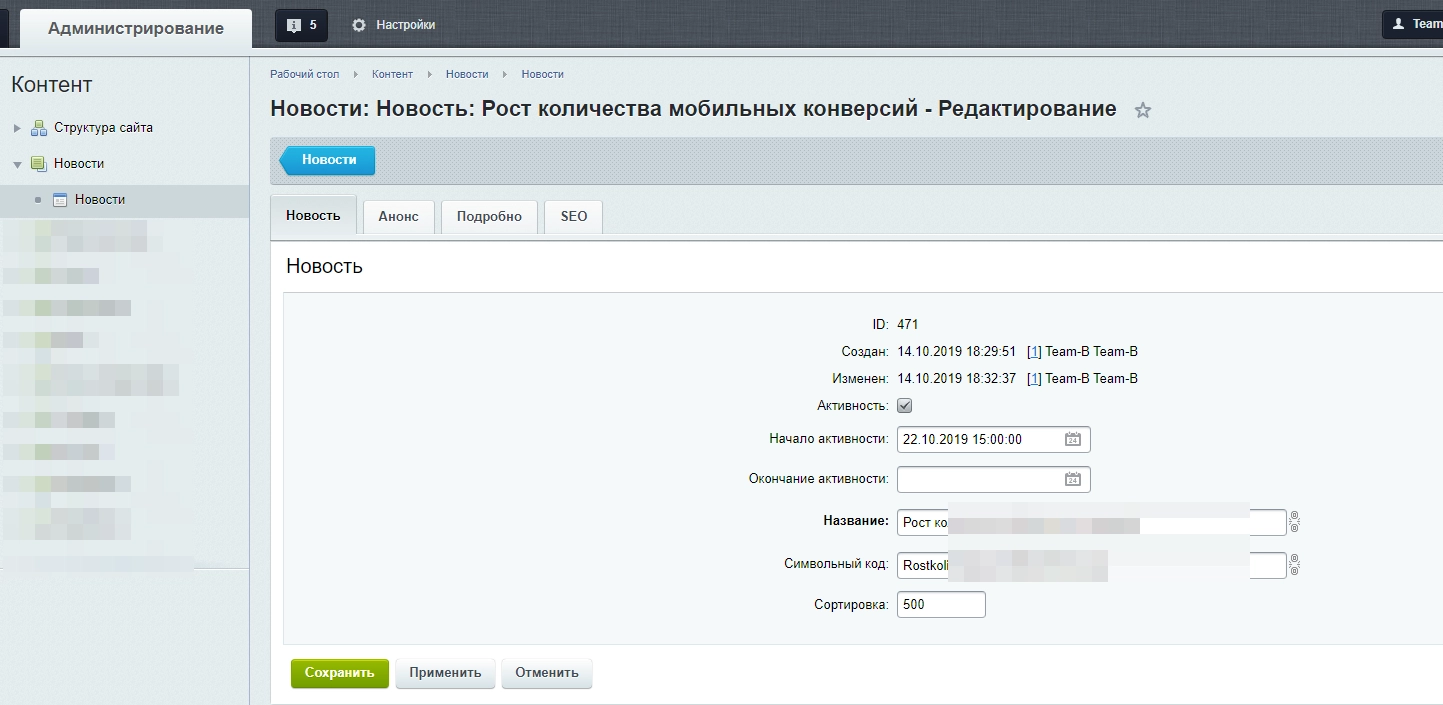Open calendar picker for Начало активности
1443x705 pixels.
coord(1072,440)
